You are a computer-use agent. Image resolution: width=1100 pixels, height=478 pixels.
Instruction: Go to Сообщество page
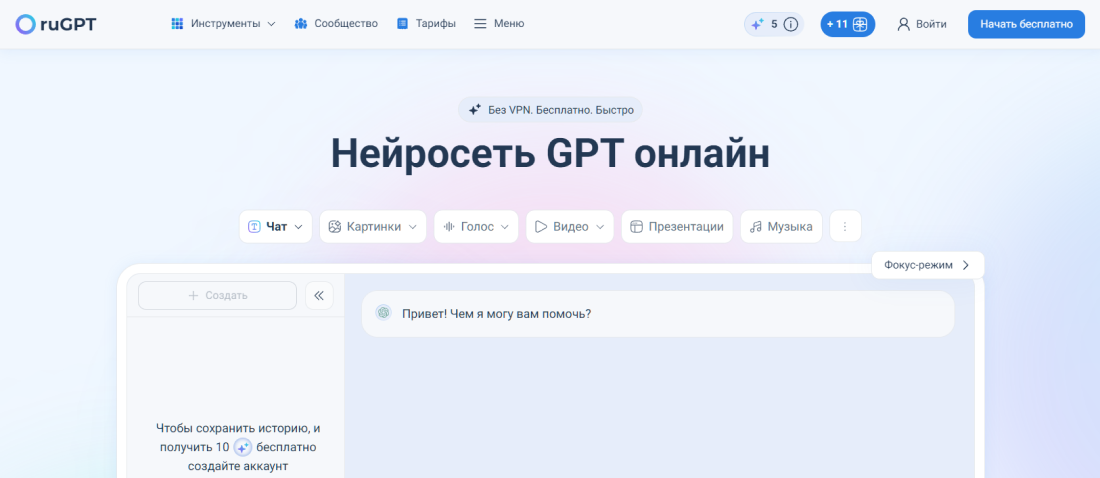point(336,24)
